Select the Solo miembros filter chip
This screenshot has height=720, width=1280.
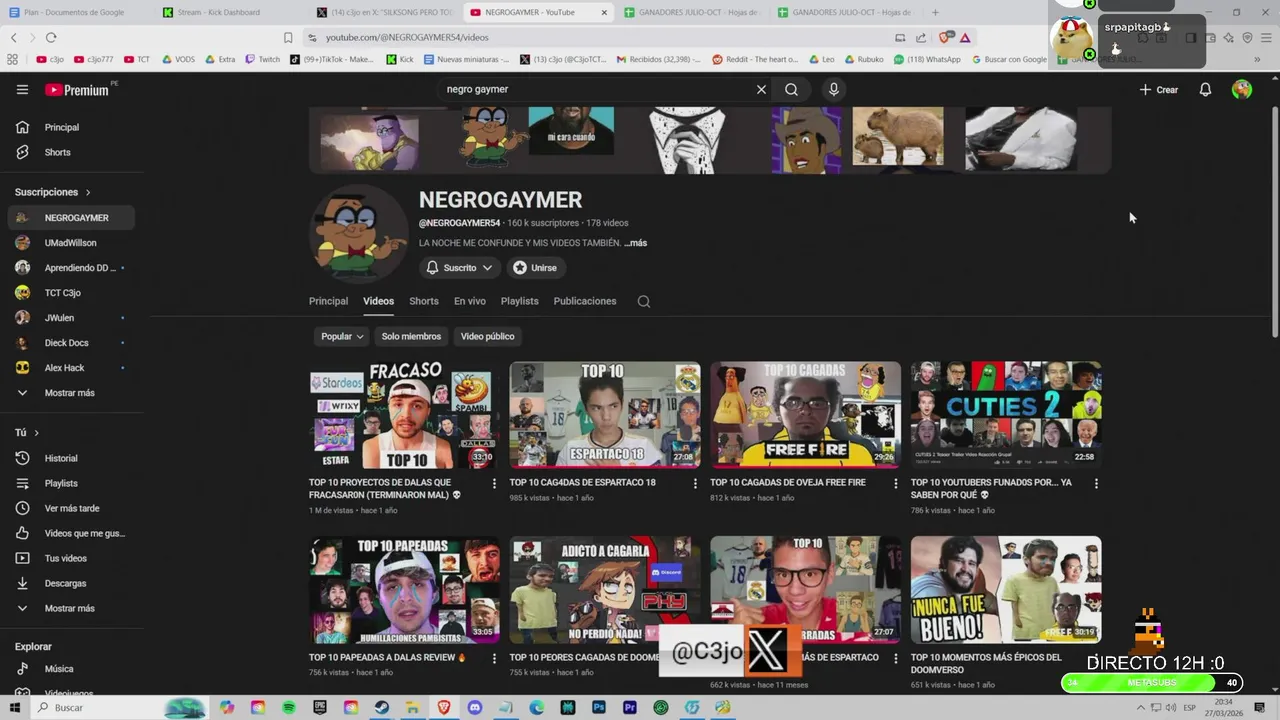point(411,336)
